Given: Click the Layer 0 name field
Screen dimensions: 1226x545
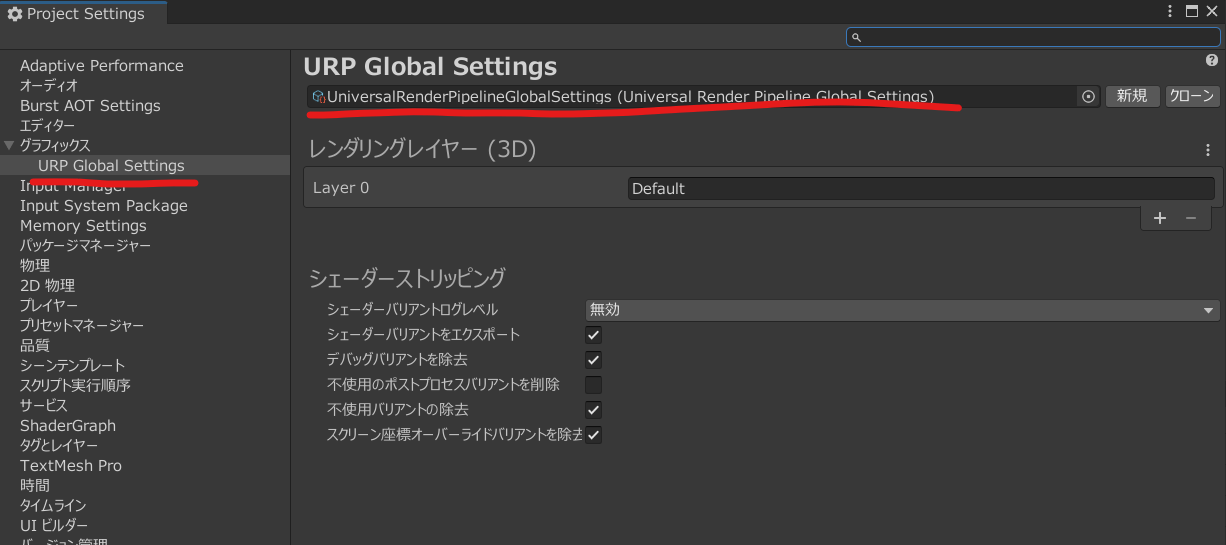Looking at the screenshot, I should pos(920,188).
